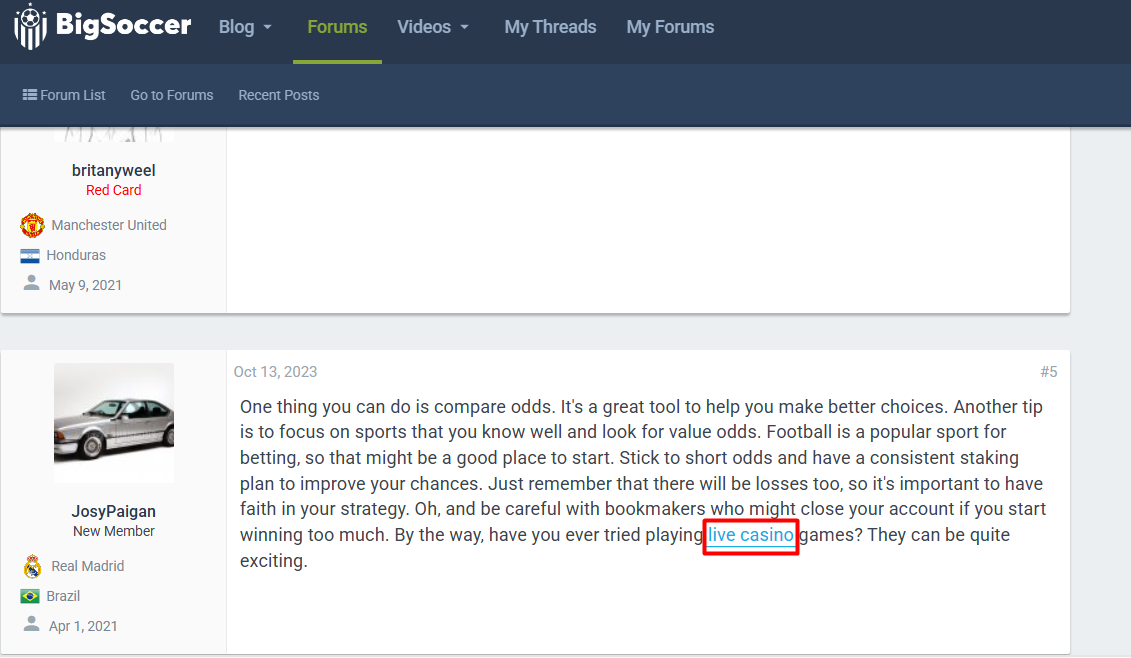Open britanyweel's profile name link
1131x658 pixels.
(x=114, y=170)
